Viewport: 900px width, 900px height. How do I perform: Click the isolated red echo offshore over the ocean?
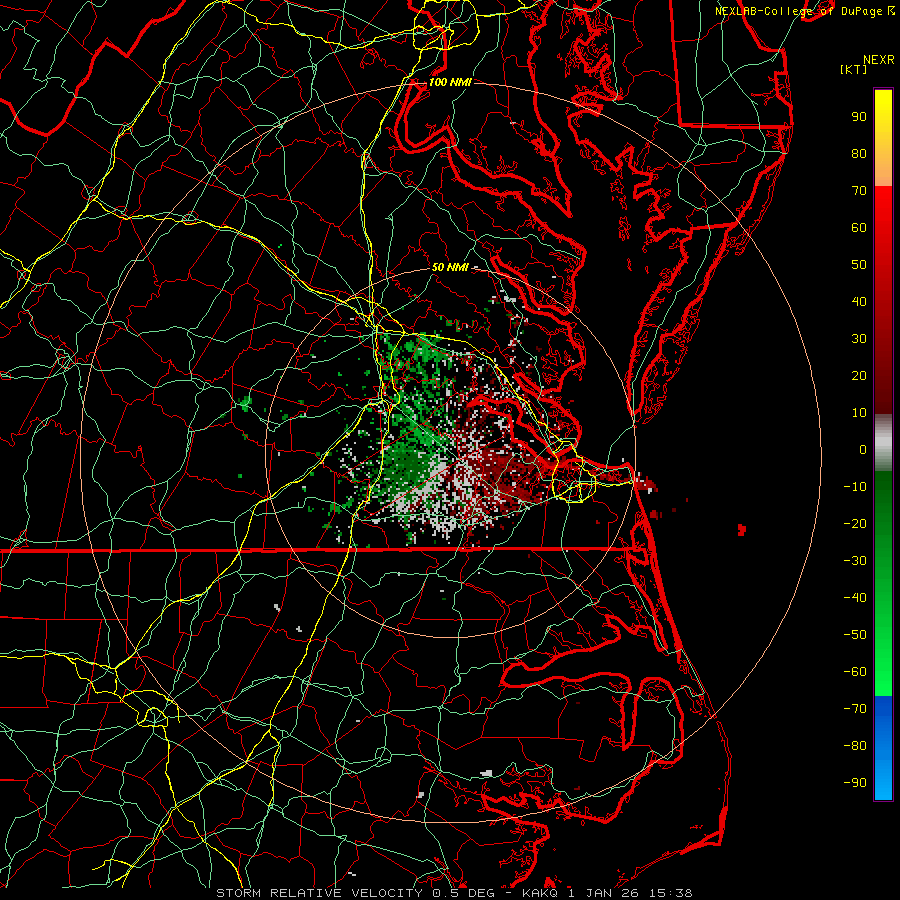pyautogui.click(x=742, y=529)
